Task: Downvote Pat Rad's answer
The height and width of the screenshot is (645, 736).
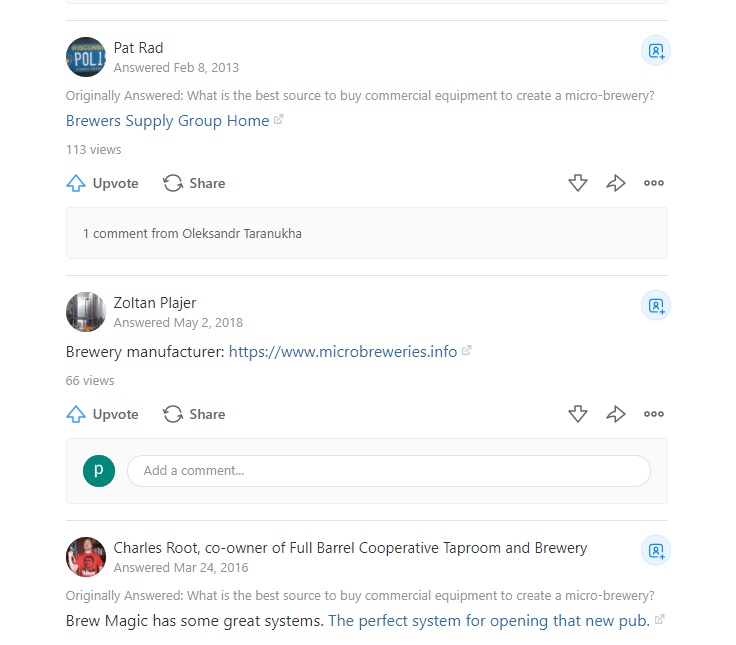Action: coord(577,183)
